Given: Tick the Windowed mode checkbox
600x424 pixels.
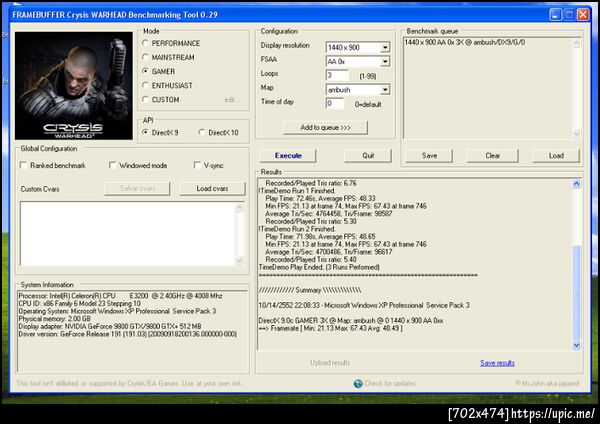Looking at the screenshot, I should (x=112, y=165).
